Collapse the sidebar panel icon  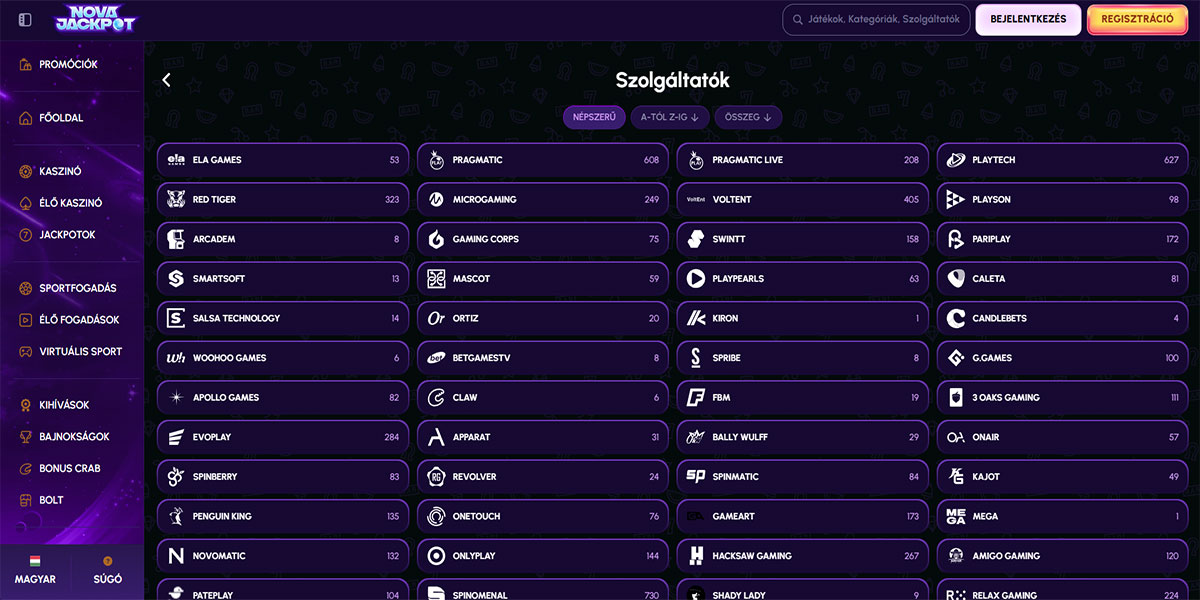25,20
